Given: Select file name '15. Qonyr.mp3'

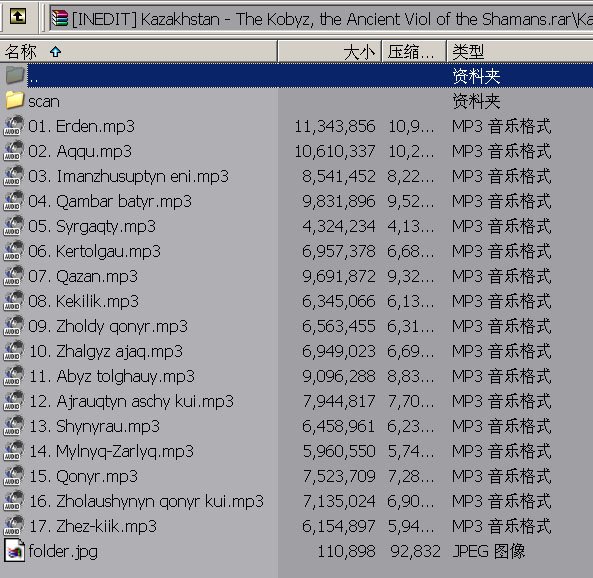Looking at the screenshot, I should pyautogui.click(x=83, y=476).
